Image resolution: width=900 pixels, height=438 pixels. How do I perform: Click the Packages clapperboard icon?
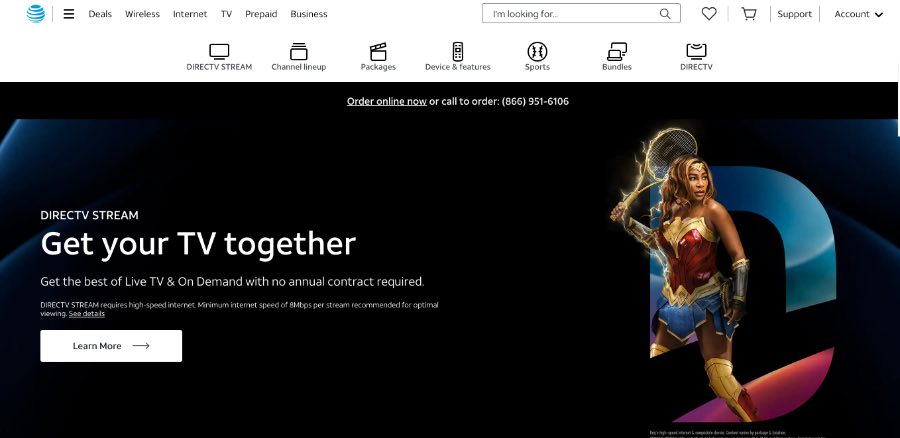(x=378, y=52)
